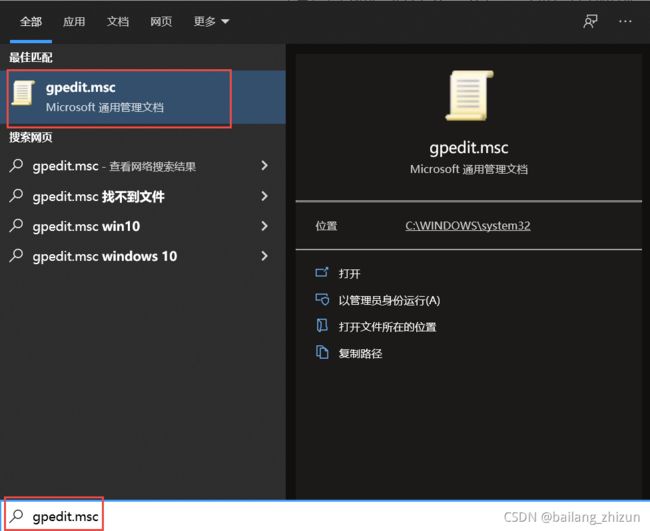
Task: Open the C:\WINDOWS\system32 location link
Action: (x=468, y=225)
